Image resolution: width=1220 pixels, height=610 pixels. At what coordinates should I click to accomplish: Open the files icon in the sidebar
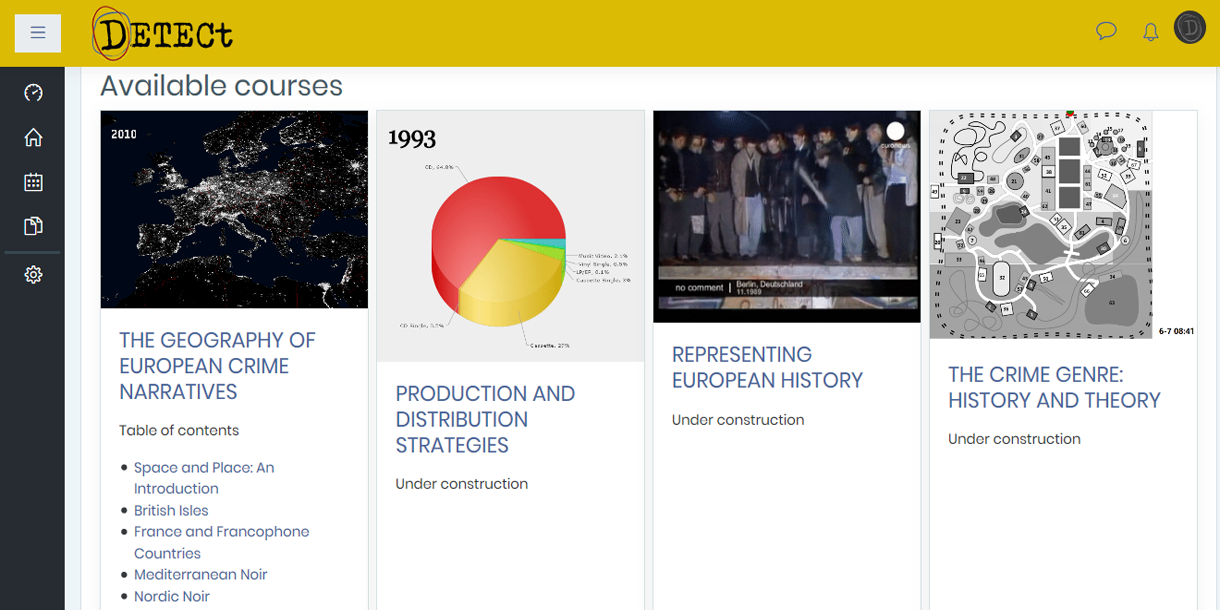pyautogui.click(x=33, y=226)
